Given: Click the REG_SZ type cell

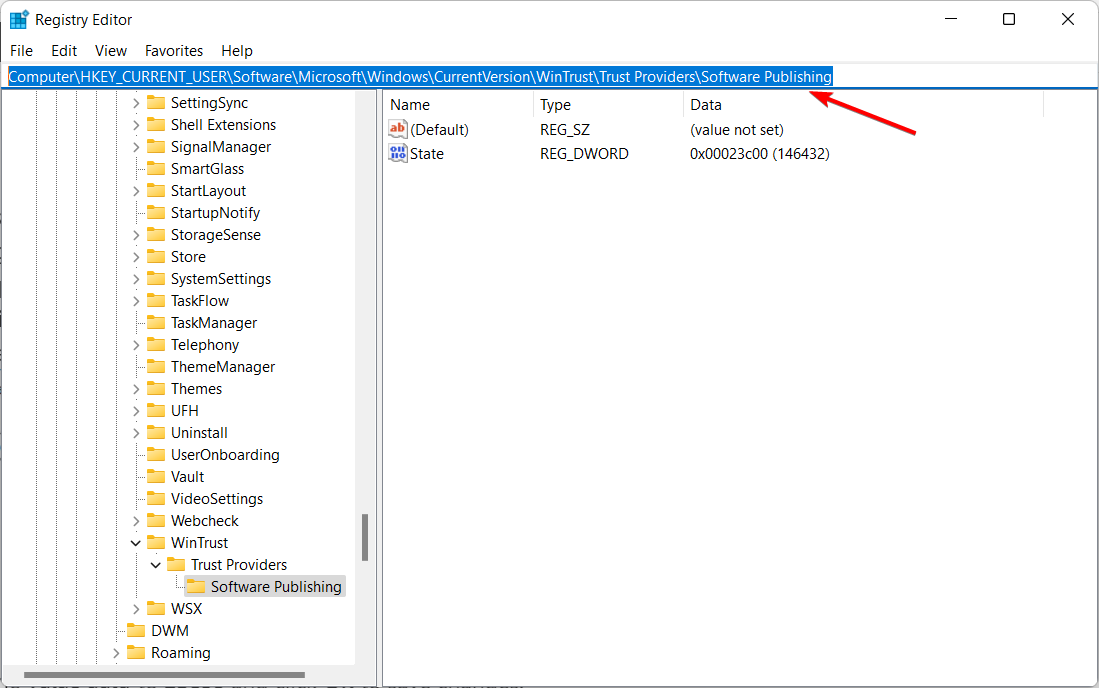Looking at the screenshot, I should (565, 130).
